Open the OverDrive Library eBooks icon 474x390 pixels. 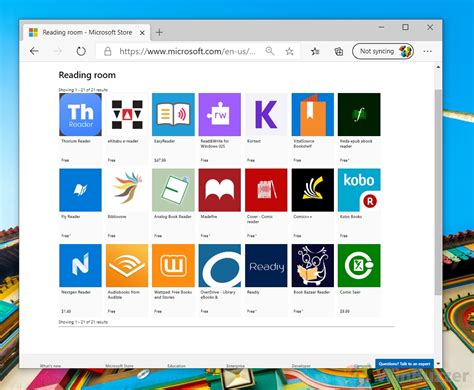click(220, 265)
